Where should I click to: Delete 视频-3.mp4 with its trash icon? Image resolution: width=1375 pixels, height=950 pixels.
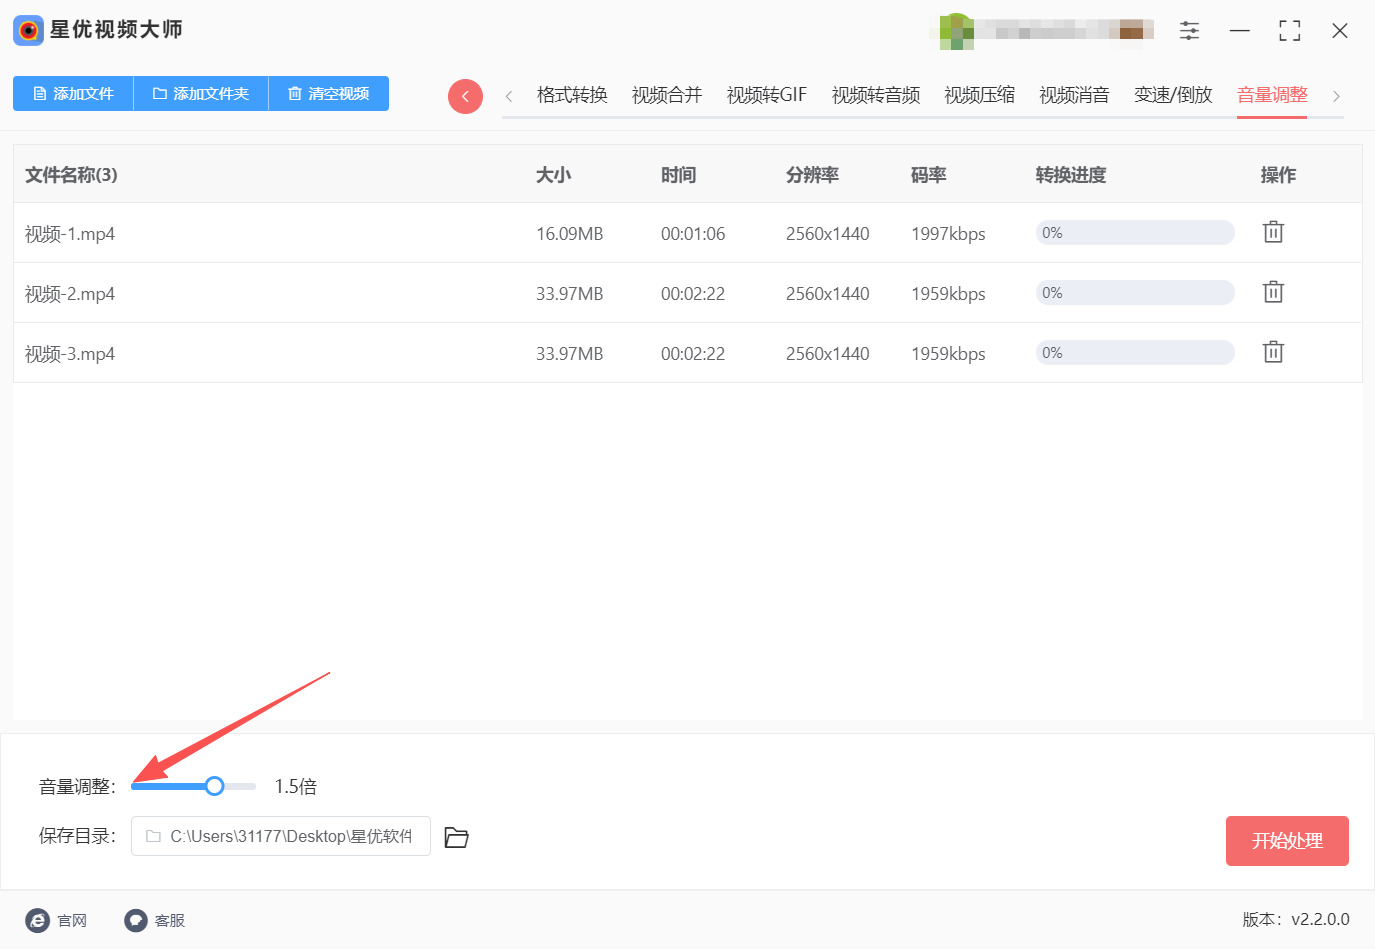click(1273, 352)
